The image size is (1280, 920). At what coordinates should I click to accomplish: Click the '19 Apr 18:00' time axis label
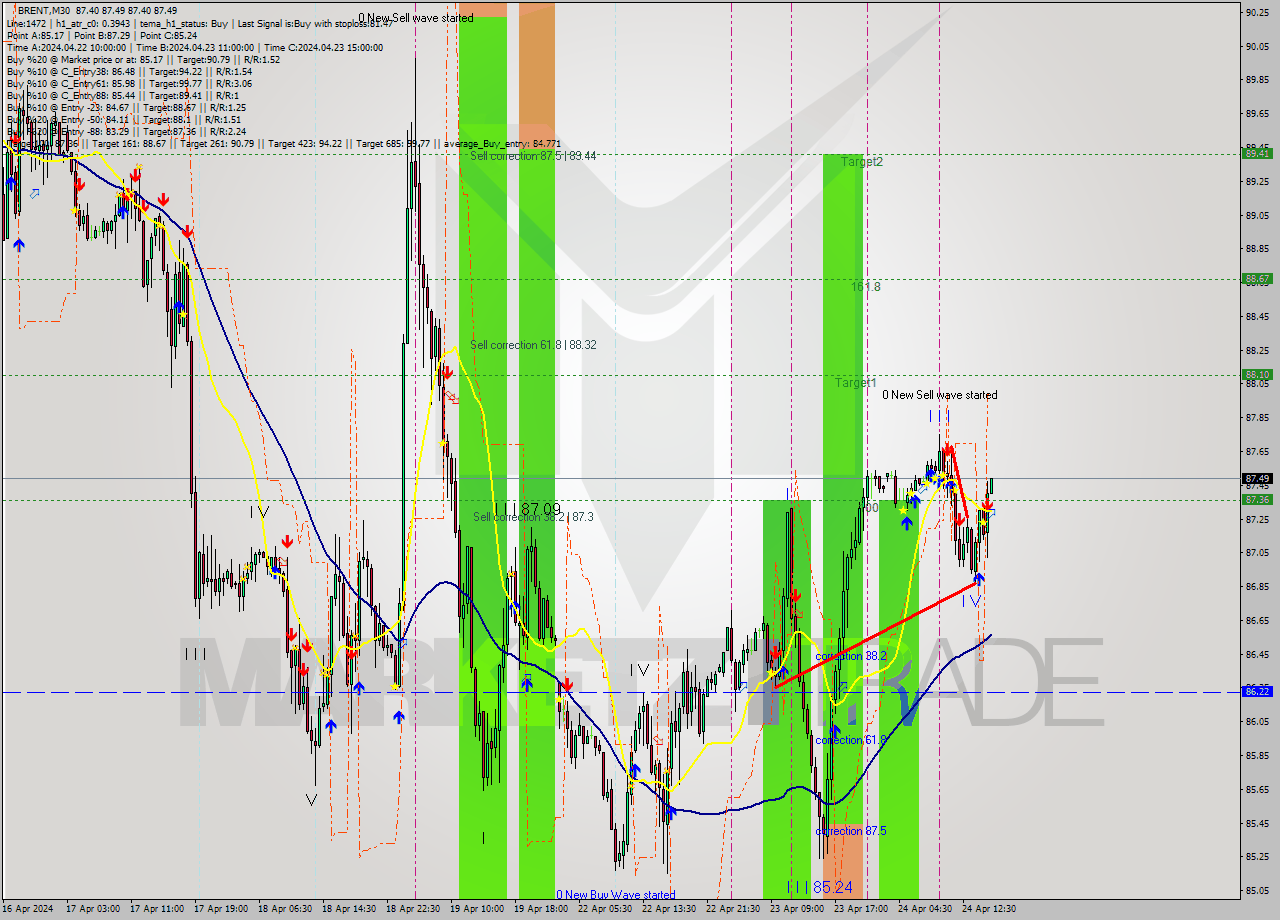pos(541,909)
